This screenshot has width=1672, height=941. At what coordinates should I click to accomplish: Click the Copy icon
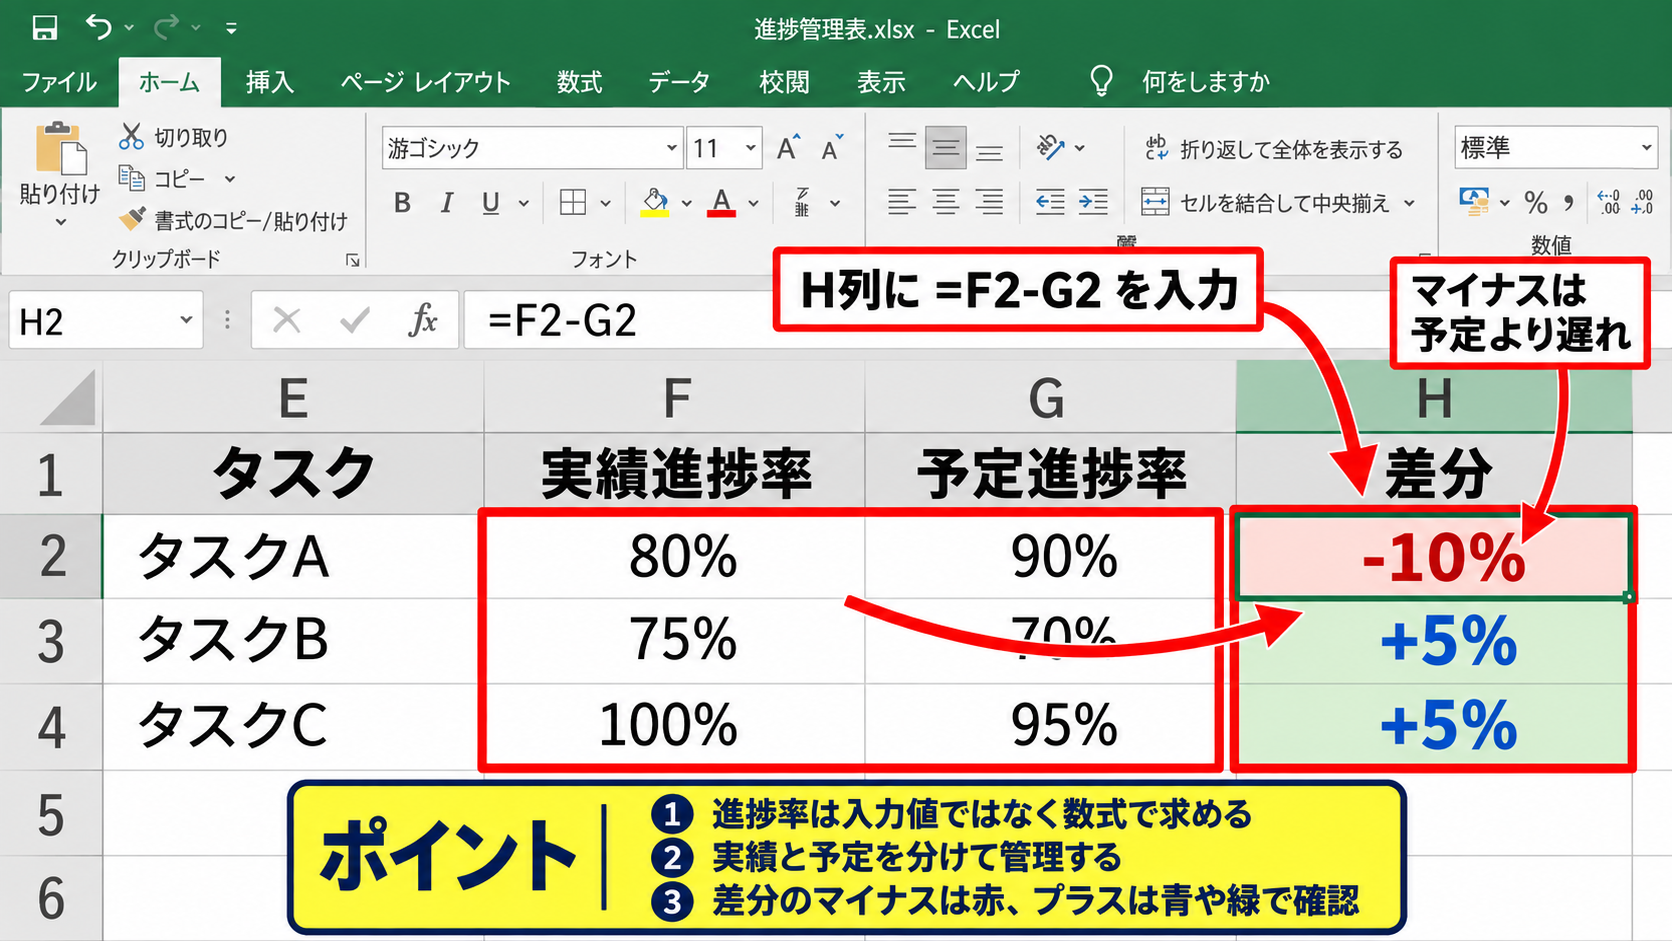(131, 178)
